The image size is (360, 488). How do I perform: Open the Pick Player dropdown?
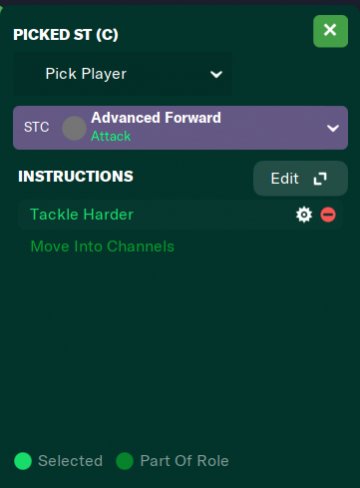[122, 74]
